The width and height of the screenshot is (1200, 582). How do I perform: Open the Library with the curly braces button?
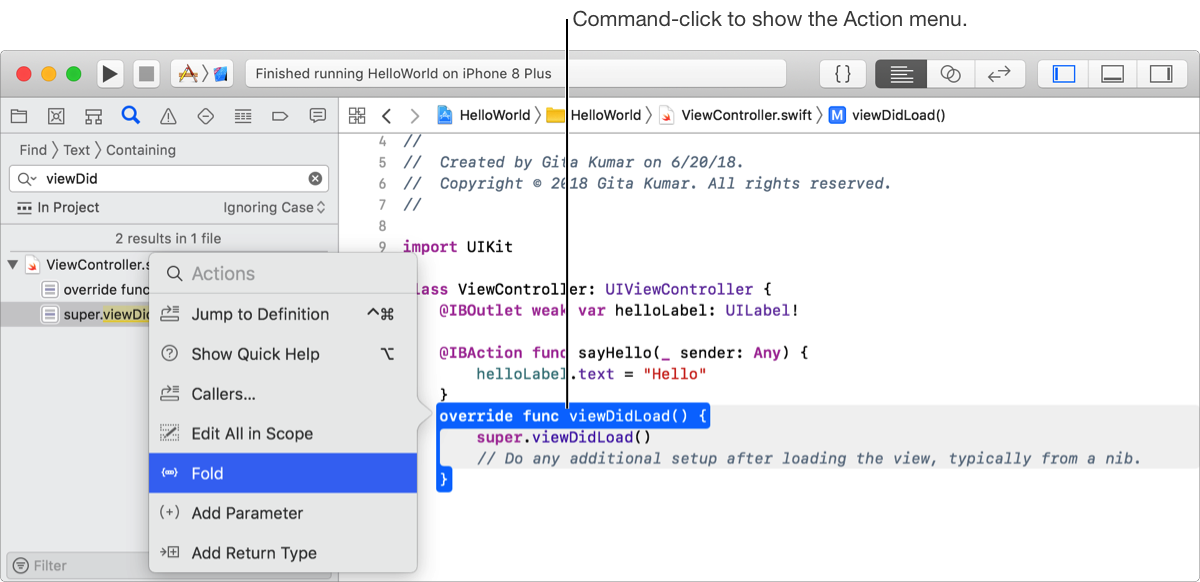point(842,73)
